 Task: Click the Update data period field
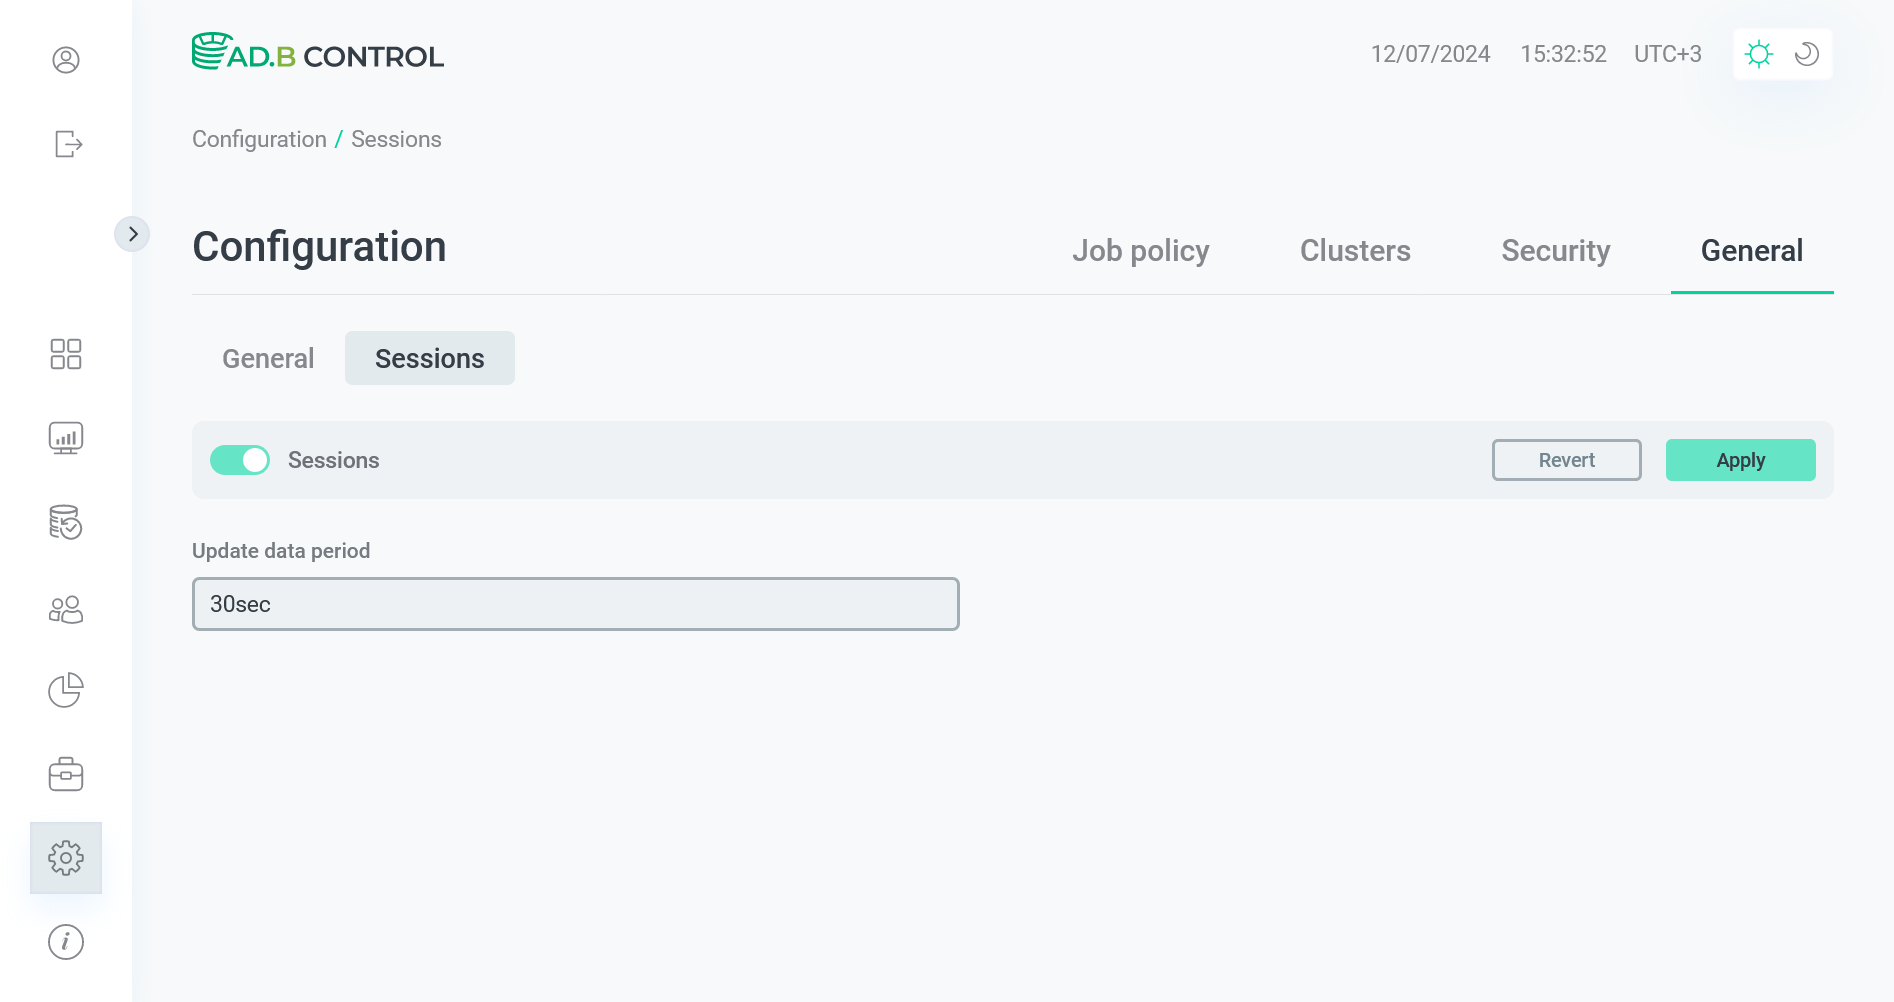[575, 604]
